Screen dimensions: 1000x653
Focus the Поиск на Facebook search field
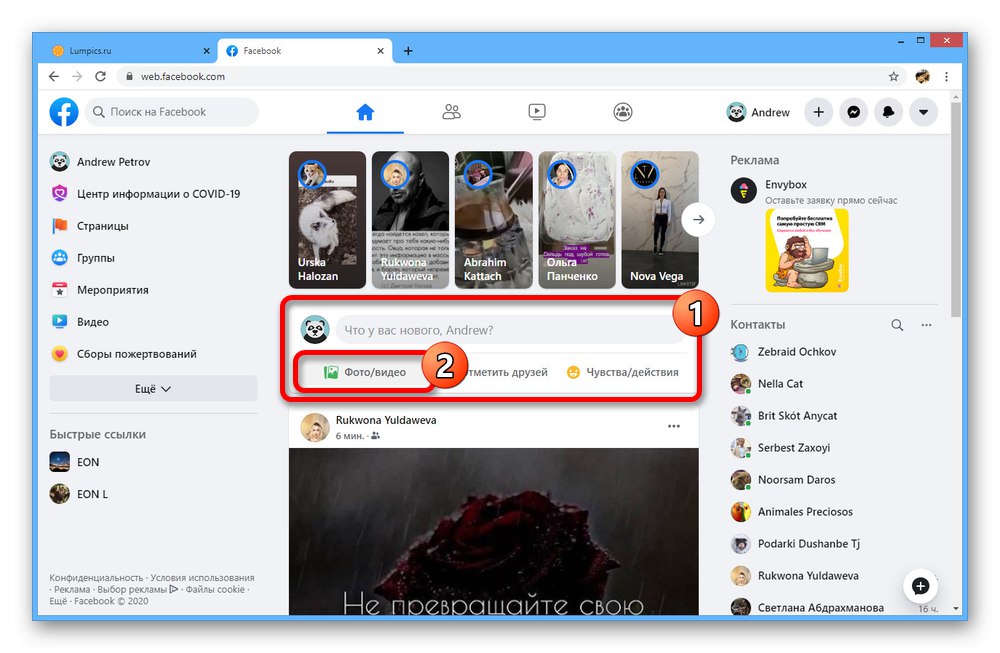coord(172,112)
